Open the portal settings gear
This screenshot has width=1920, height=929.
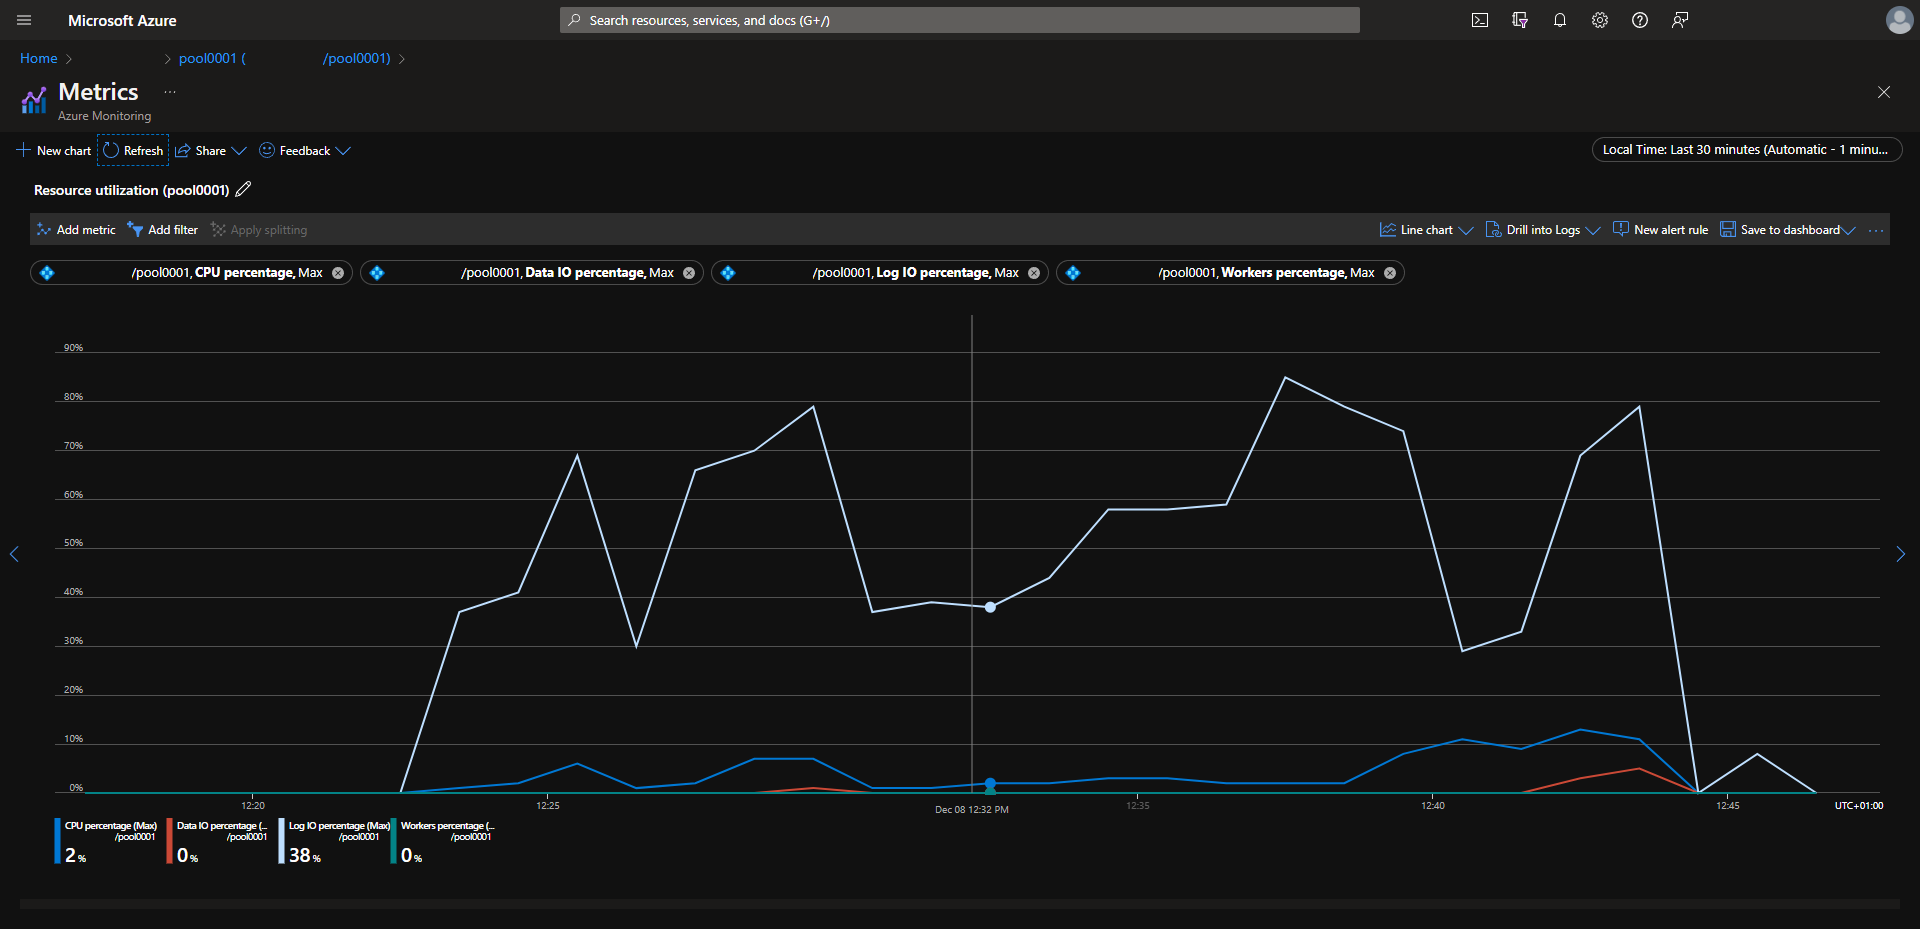pos(1600,20)
